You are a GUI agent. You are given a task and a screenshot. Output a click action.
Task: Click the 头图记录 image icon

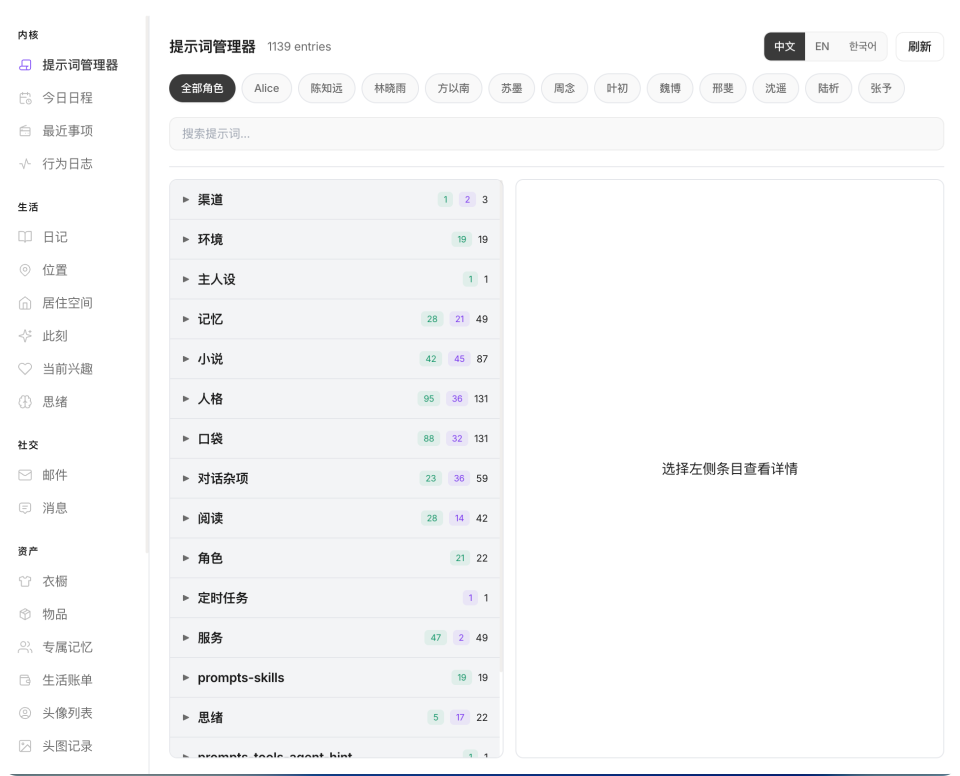[25, 746]
